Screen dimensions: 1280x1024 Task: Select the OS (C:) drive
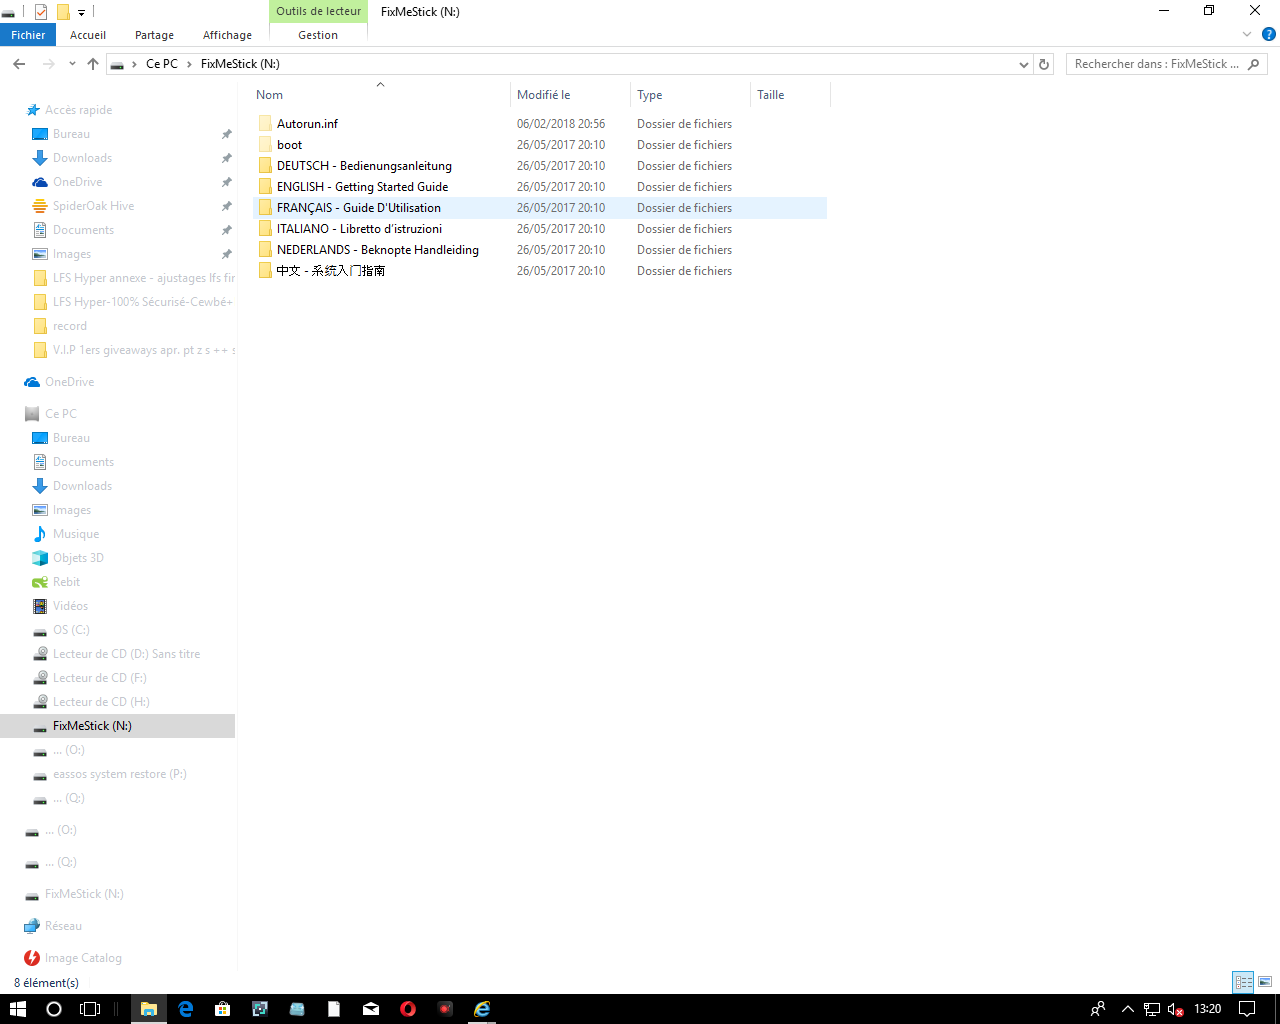pos(71,630)
